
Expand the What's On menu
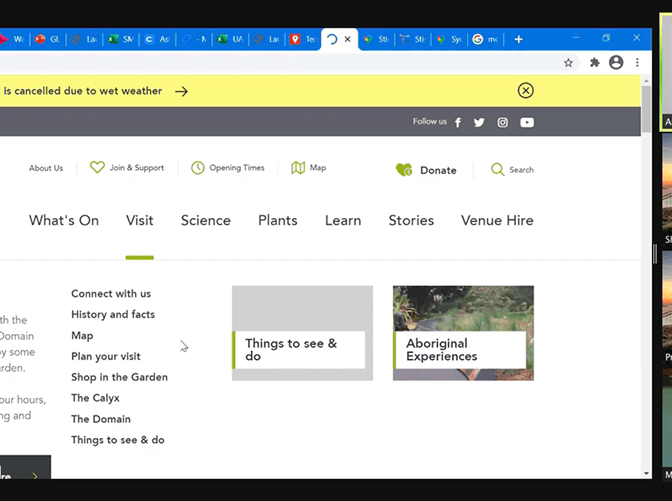pos(64,220)
